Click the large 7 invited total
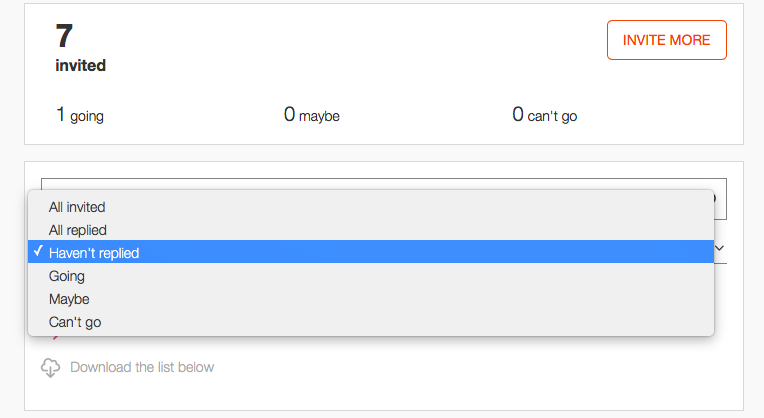The height and width of the screenshot is (418, 764). (64, 36)
